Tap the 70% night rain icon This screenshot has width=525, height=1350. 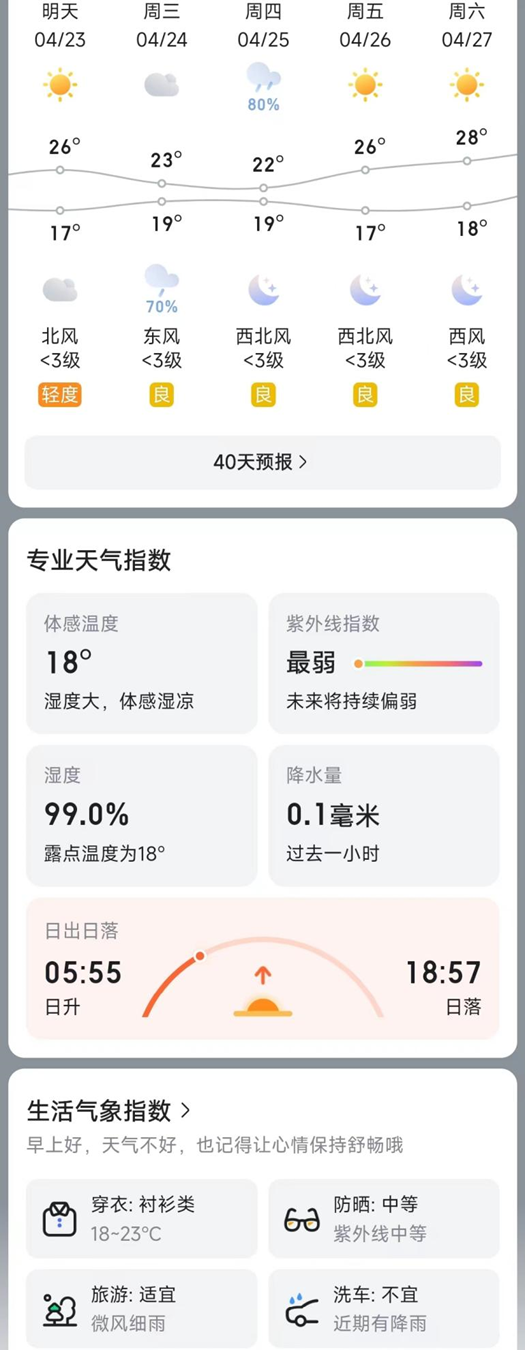[x=162, y=289]
